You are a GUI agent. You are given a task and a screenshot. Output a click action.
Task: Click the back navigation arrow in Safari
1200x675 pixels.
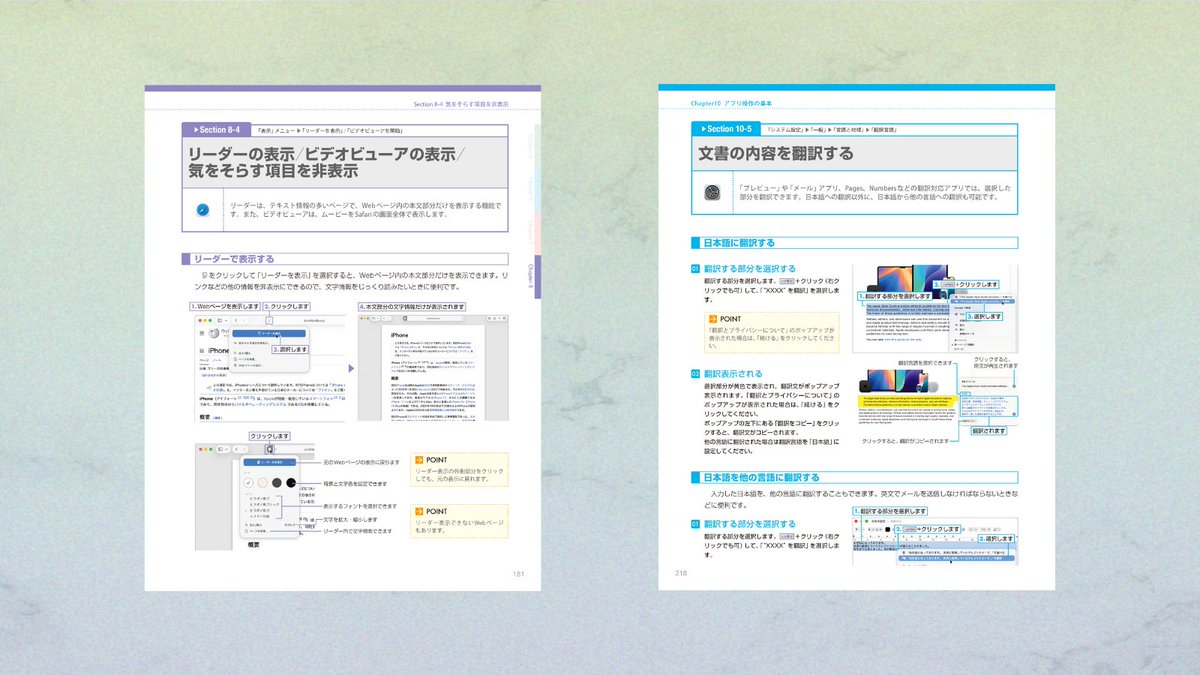coord(238,320)
